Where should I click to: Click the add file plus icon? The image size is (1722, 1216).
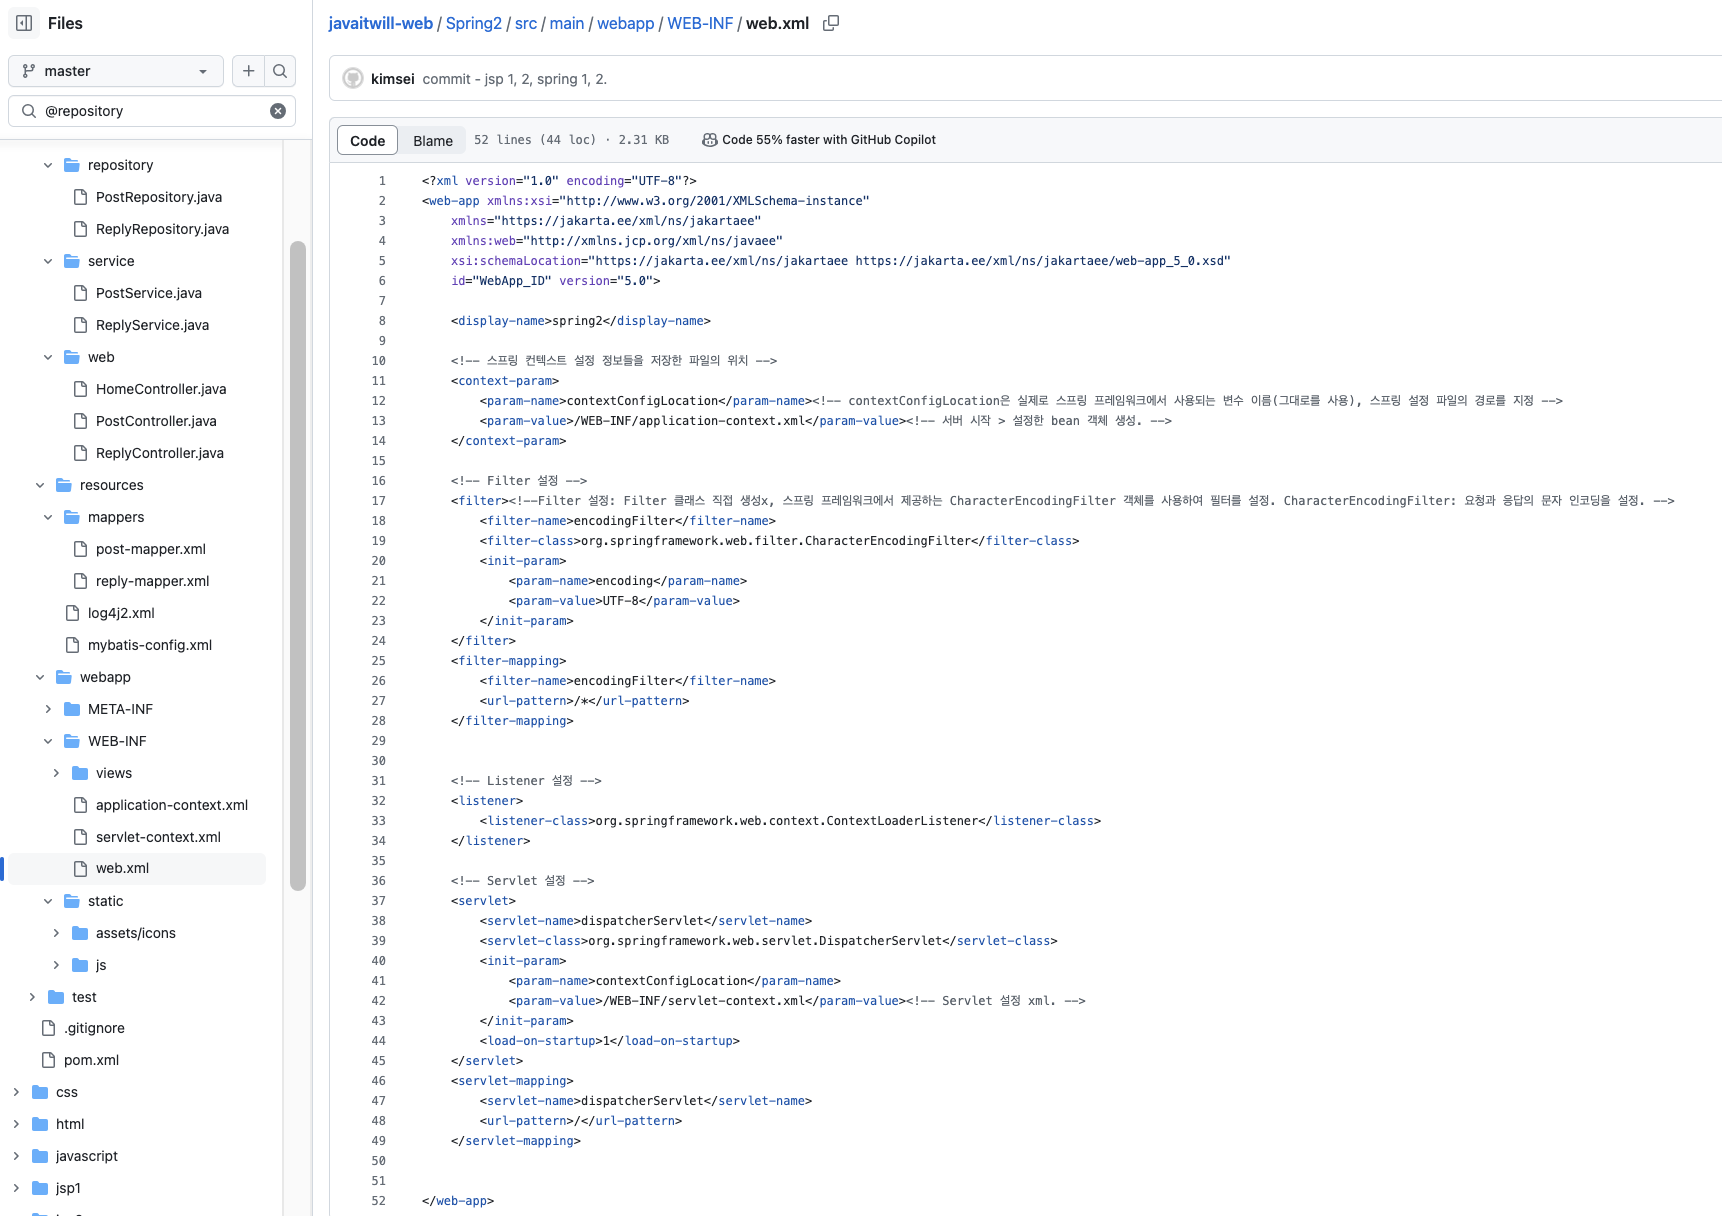point(248,71)
